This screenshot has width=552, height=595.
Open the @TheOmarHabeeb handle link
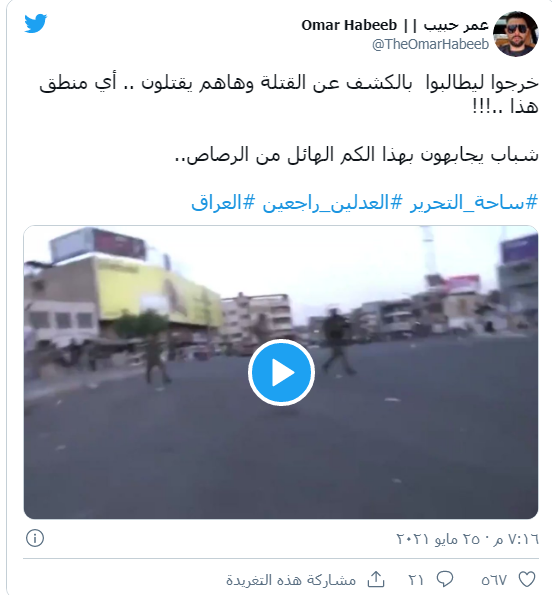(x=431, y=44)
